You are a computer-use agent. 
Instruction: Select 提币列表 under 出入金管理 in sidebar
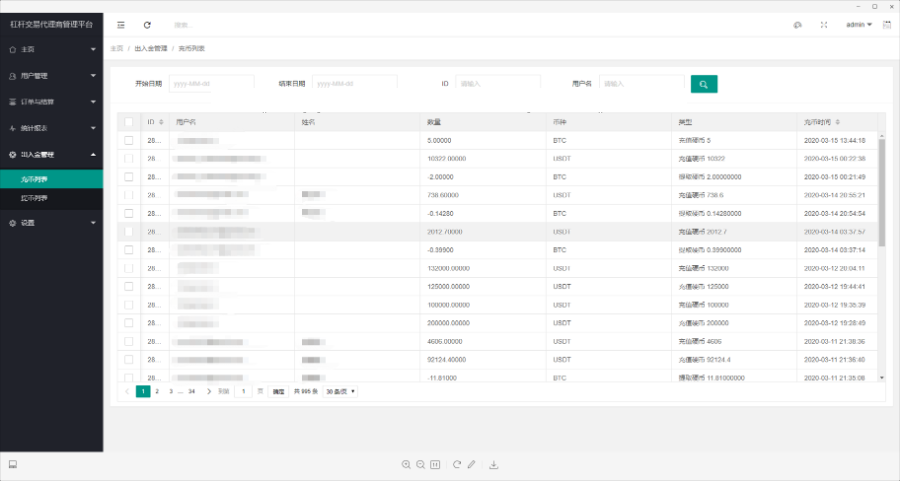(x=34, y=198)
